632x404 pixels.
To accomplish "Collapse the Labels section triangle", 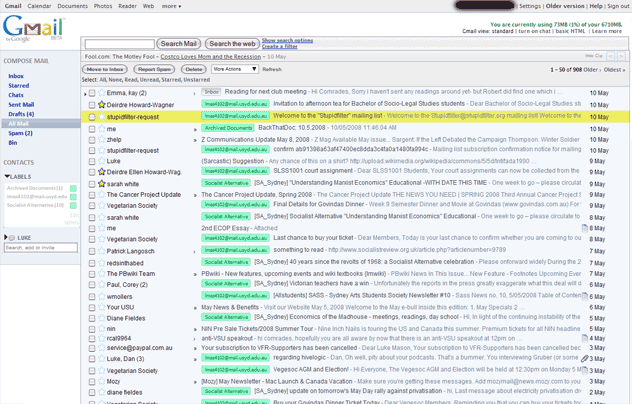I will (x=7, y=177).
